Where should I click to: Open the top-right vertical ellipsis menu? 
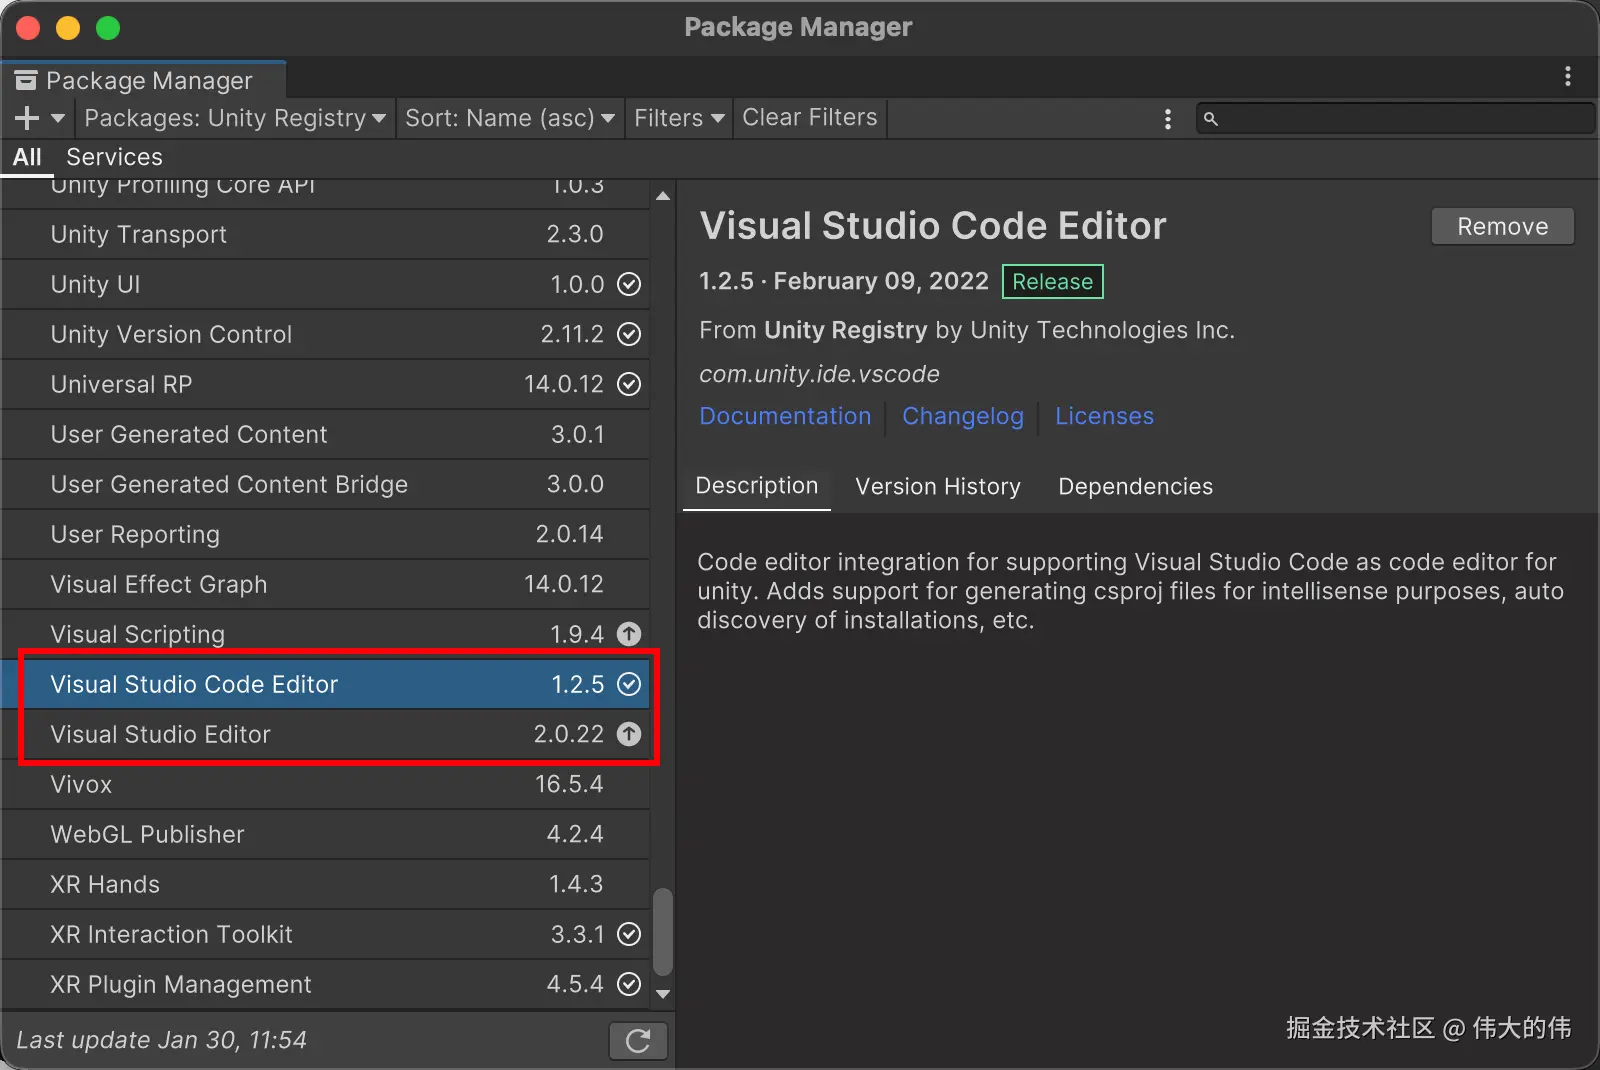pos(1567,76)
